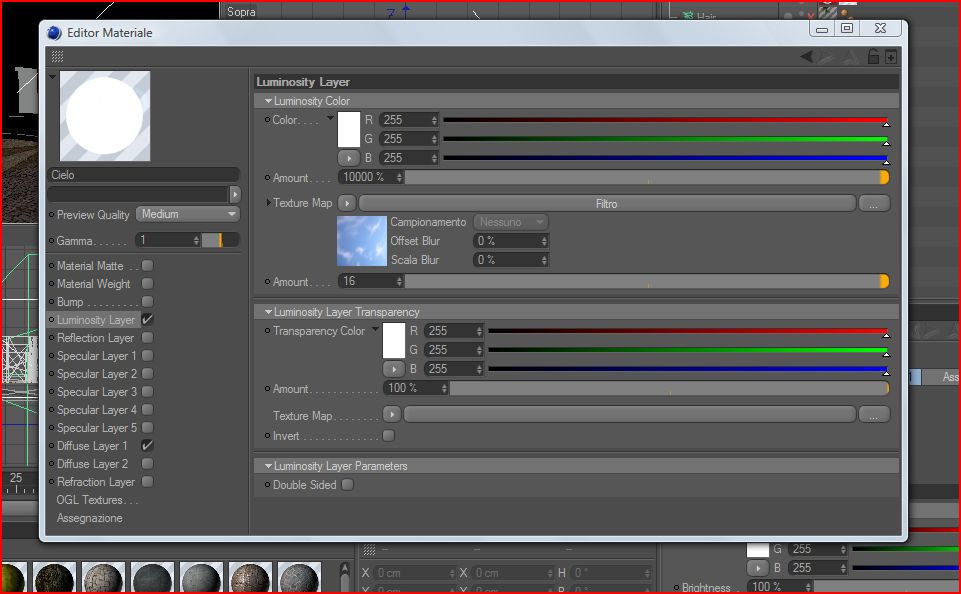Screen dimensions: 961x594
Task: Enable the Material Weight checkbox
Action: click(147, 283)
